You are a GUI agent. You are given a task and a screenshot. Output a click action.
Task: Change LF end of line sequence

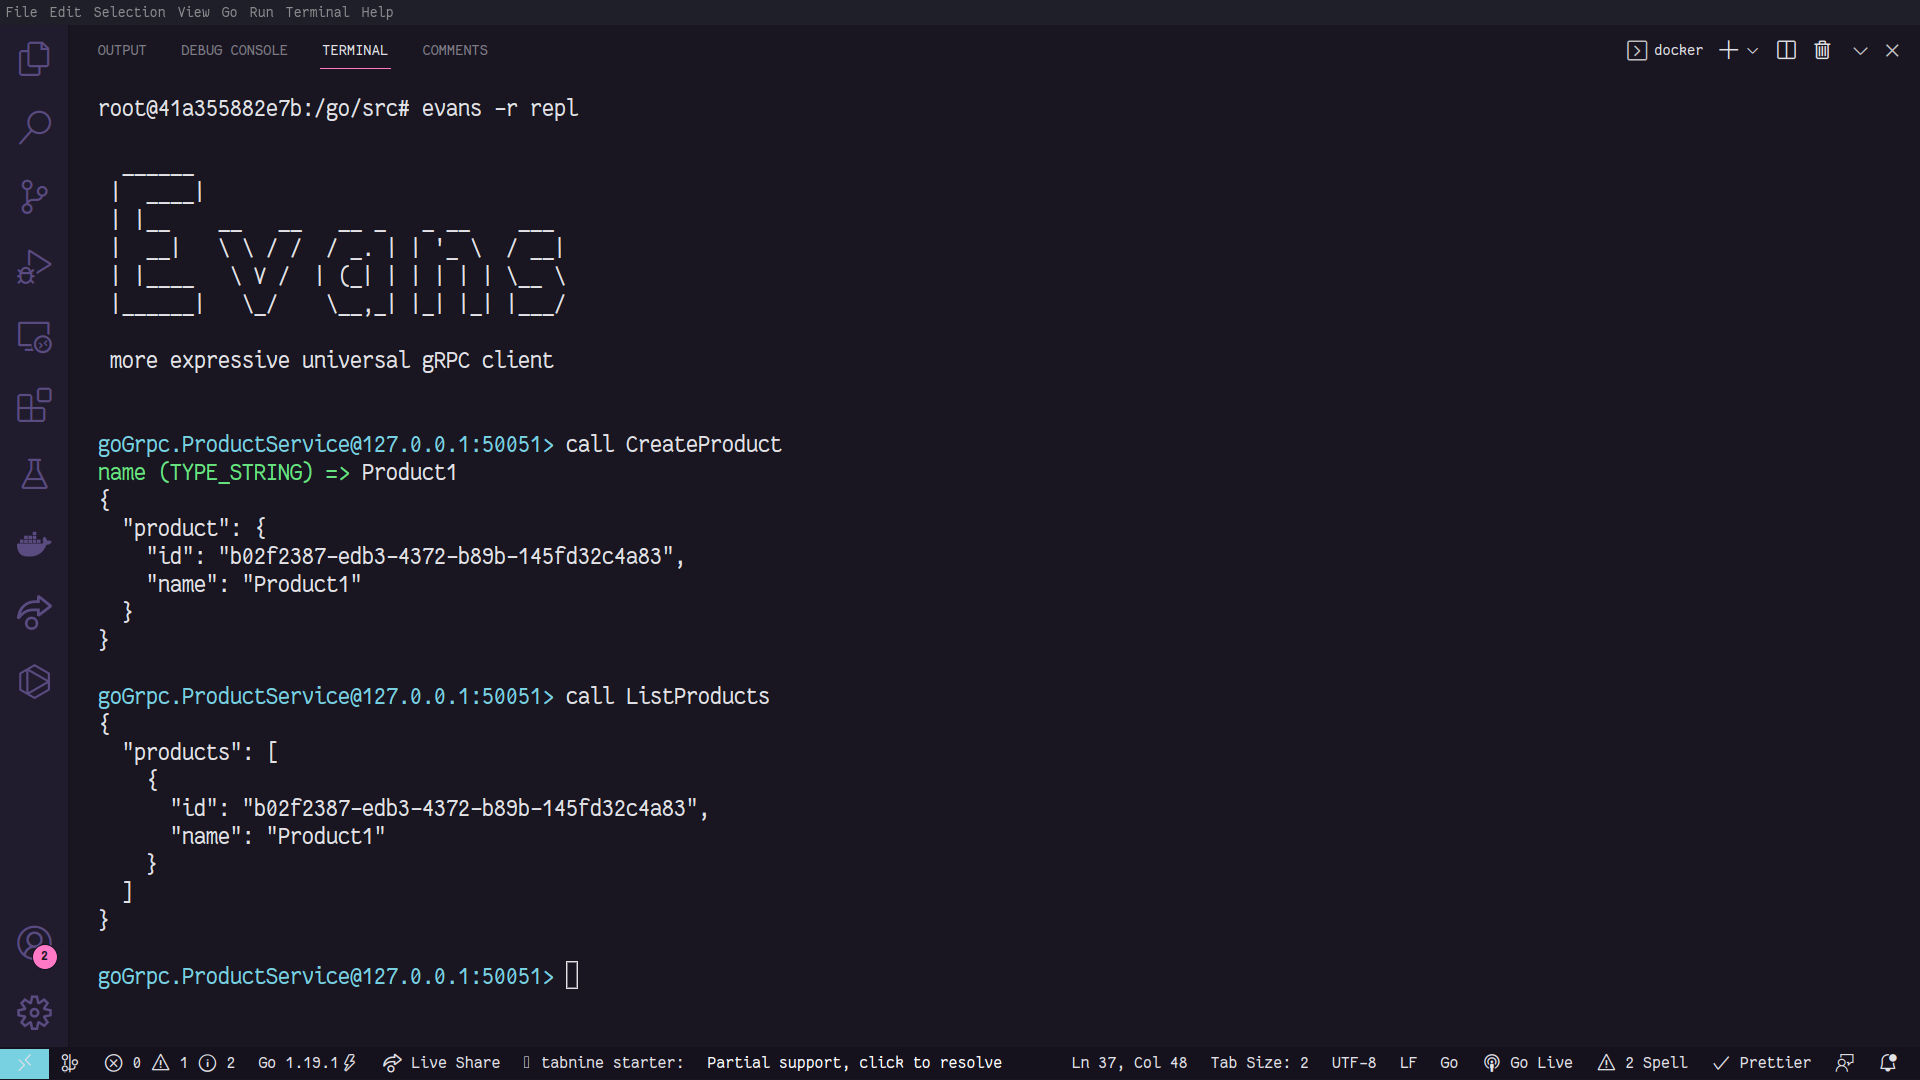(1408, 1063)
